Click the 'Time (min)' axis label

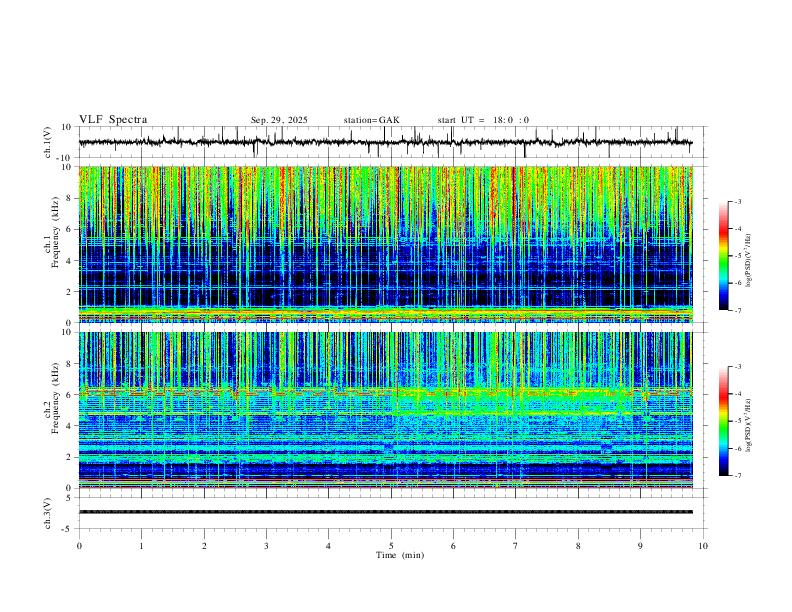[x=400, y=555]
